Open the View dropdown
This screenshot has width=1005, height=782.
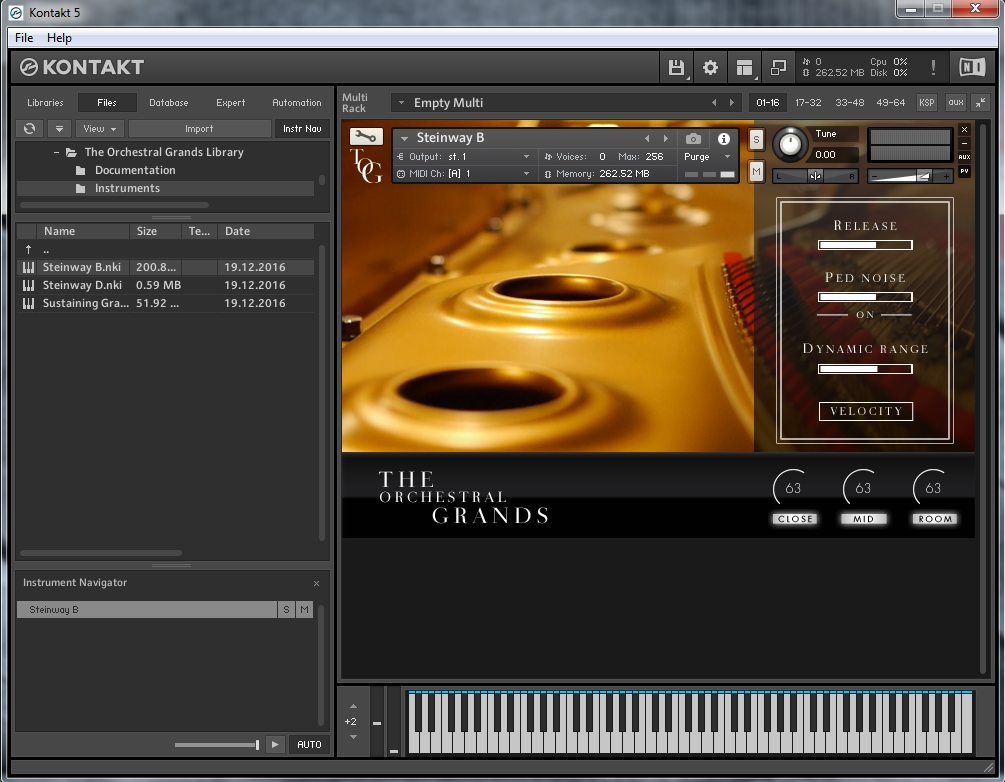[99, 128]
